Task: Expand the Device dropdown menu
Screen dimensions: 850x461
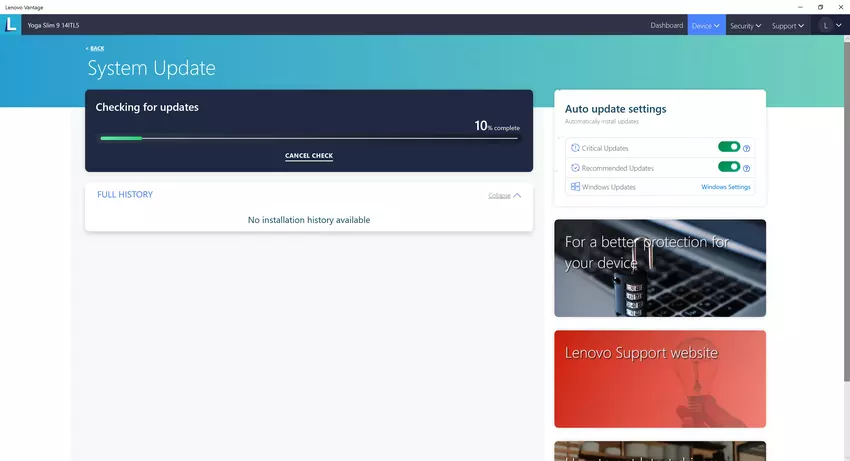Action: [x=705, y=25]
